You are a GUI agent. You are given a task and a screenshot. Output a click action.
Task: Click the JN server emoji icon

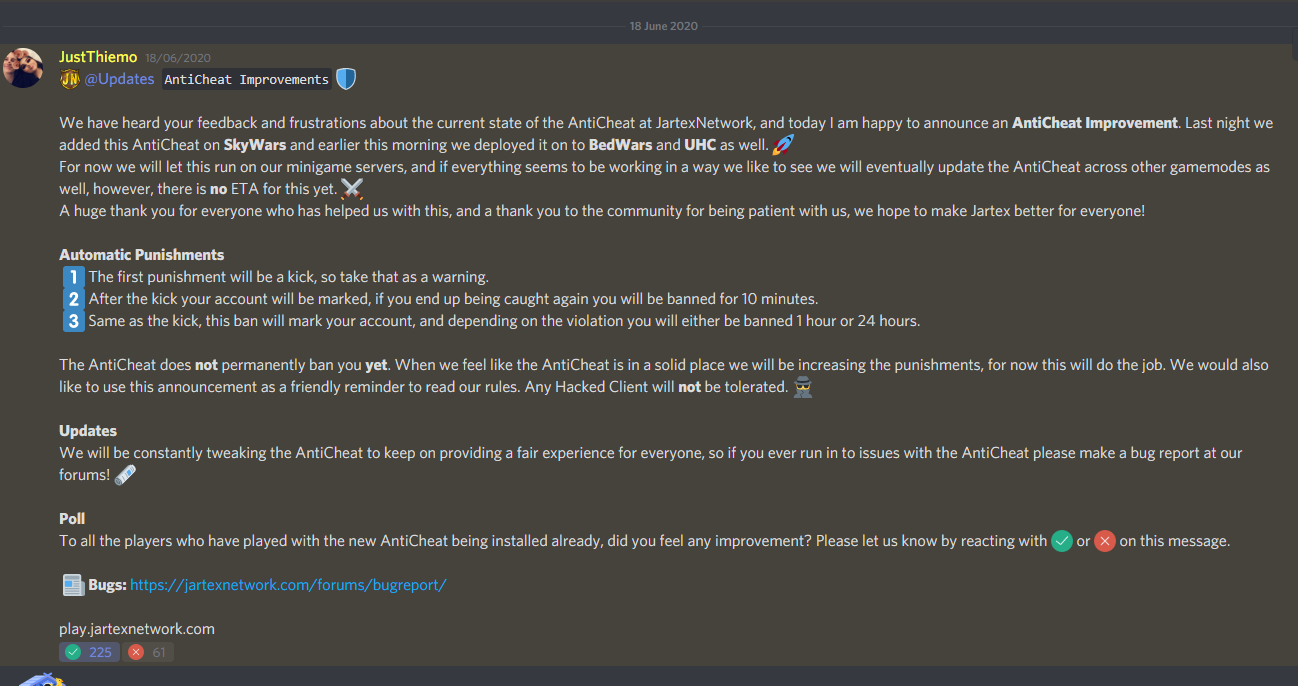[69, 79]
